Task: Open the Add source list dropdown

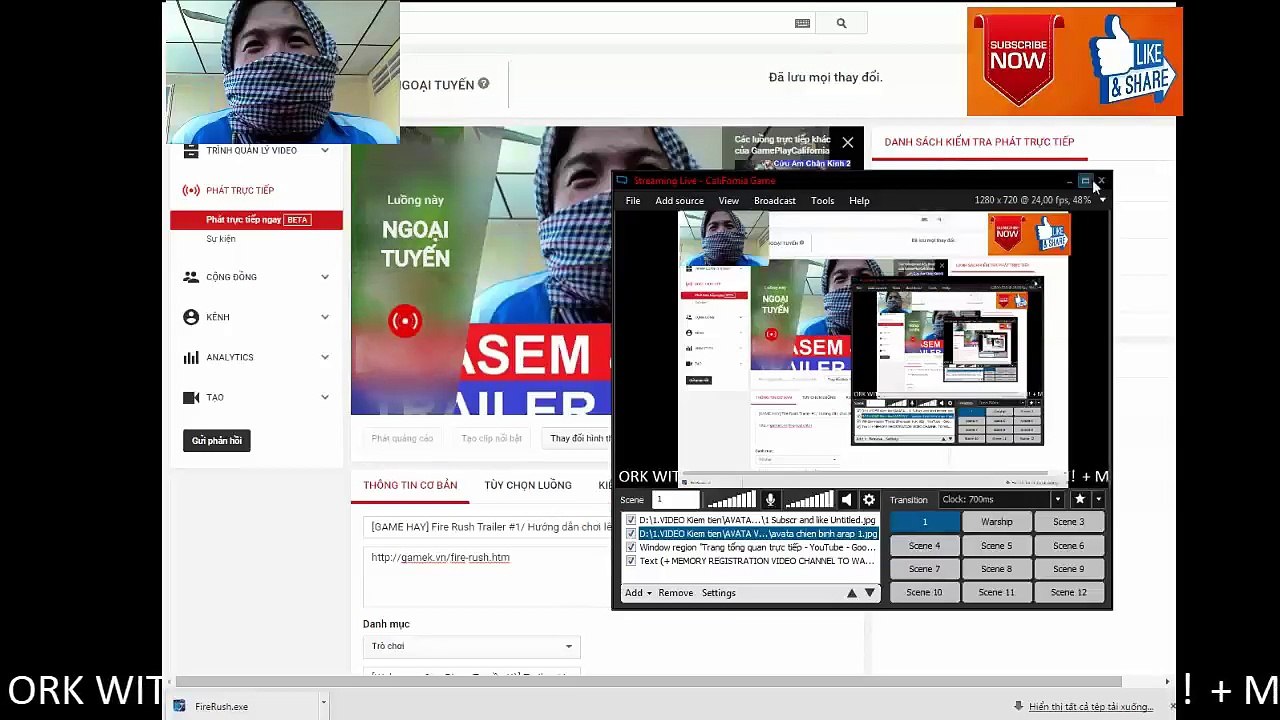Action: click(x=638, y=593)
